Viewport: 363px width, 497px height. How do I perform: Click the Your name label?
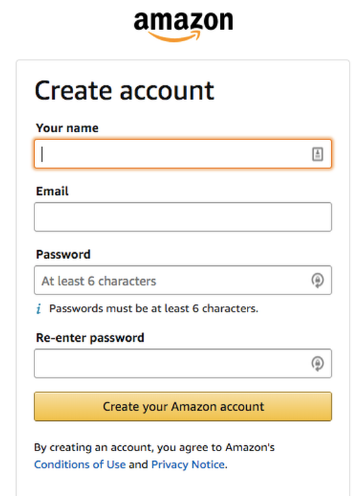(67, 128)
